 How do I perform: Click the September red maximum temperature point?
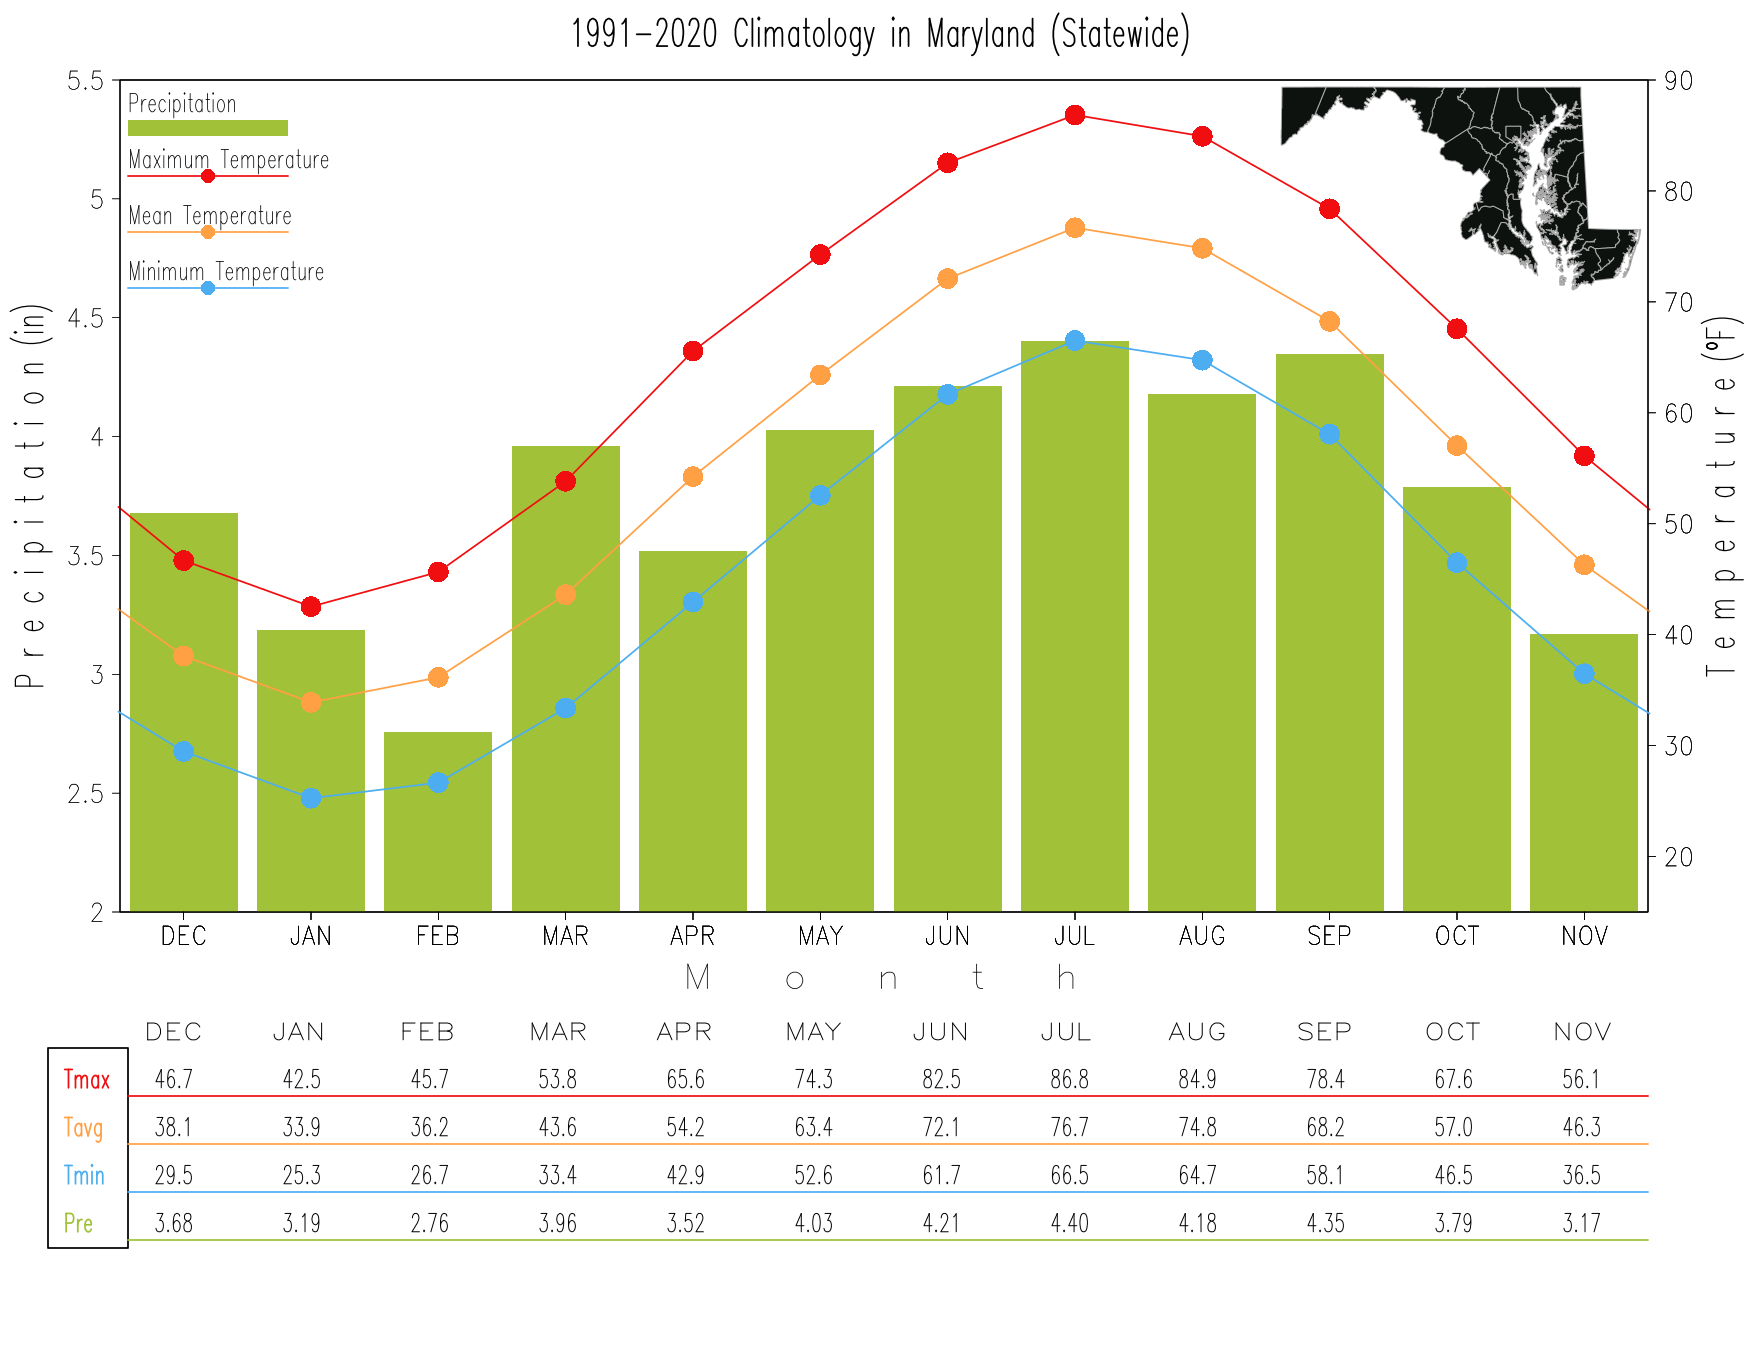pos(1329,209)
